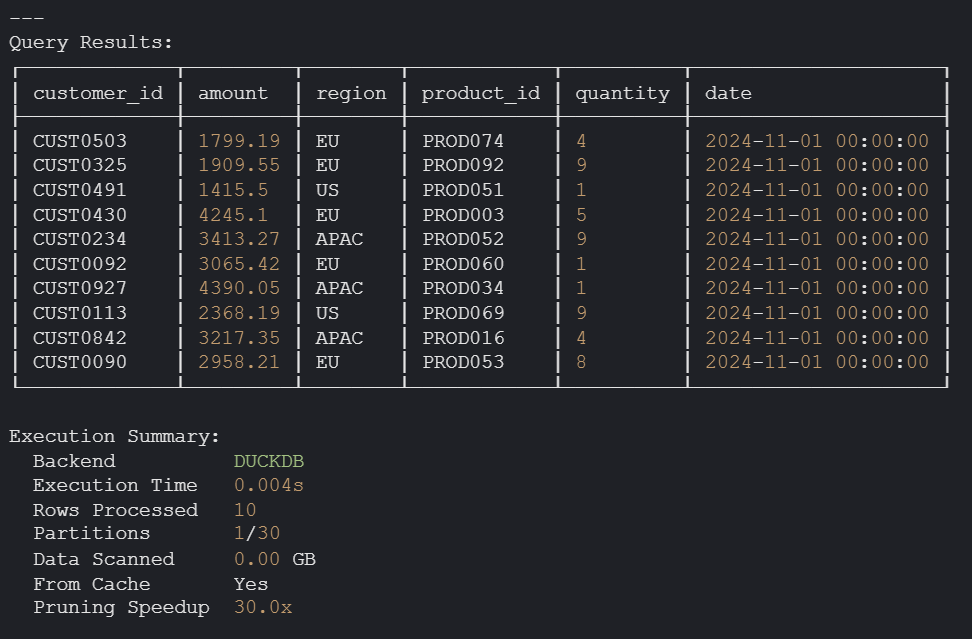Select the 0.004s execution time value
This screenshot has width=972, height=639.
pos(268,485)
